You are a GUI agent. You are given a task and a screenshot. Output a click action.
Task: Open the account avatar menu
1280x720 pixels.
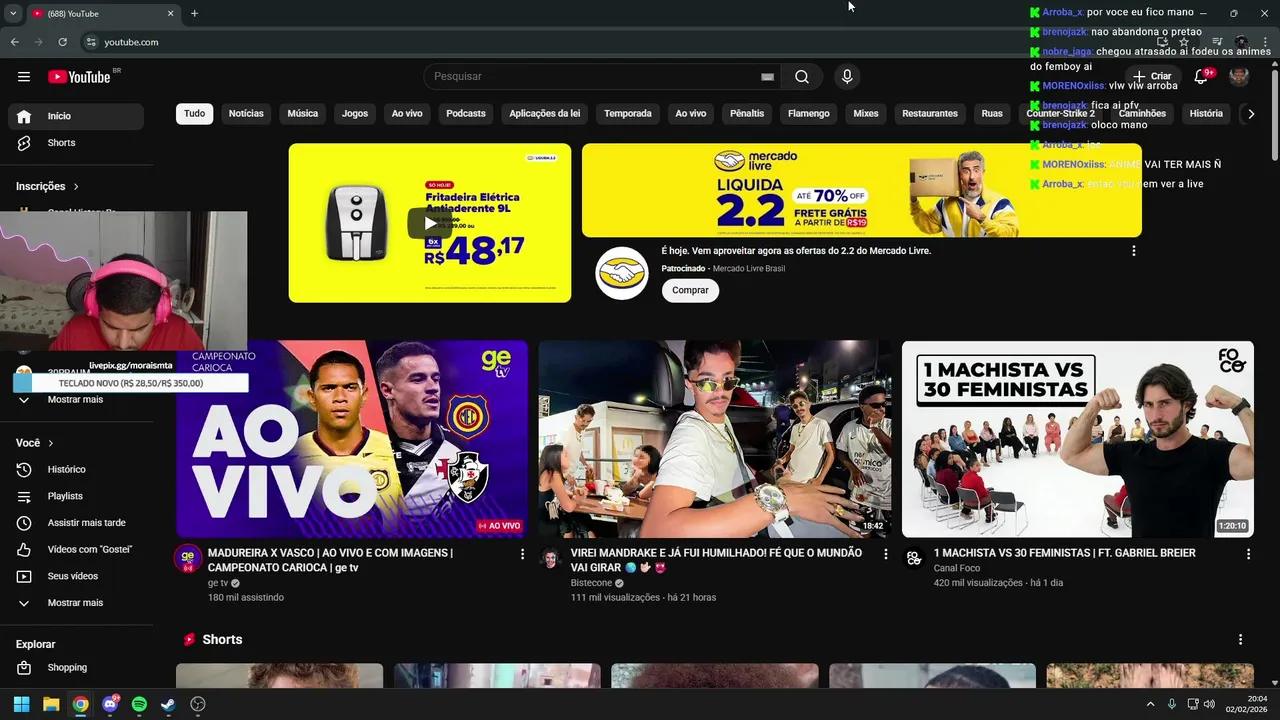click(x=1239, y=77)
